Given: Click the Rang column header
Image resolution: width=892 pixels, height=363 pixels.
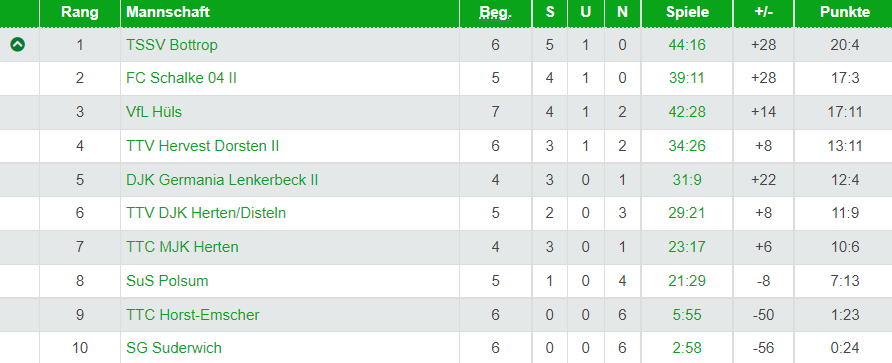Looking at the screenshot, I should click(x=80, y=12).
